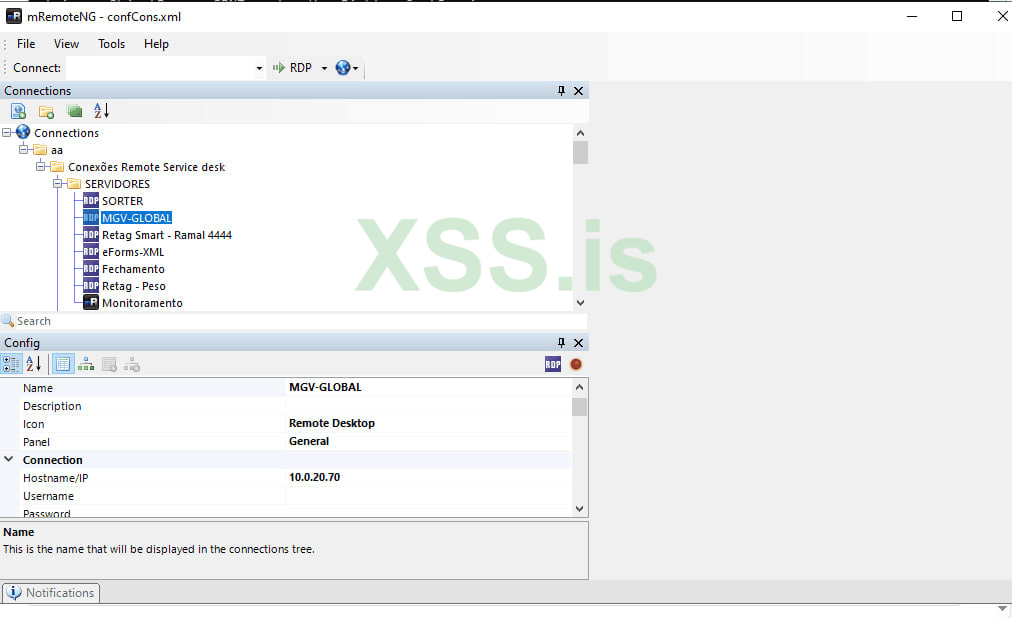Click the RDP quick connect button
Viewport: 1012px width, 618px height.
(x=292, y=68)
